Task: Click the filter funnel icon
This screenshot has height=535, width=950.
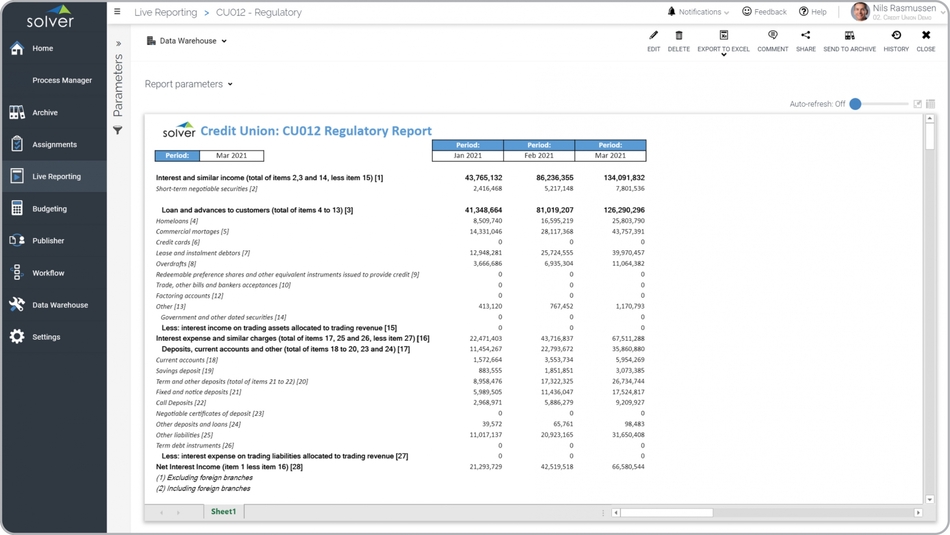Action: coord(118,131)
